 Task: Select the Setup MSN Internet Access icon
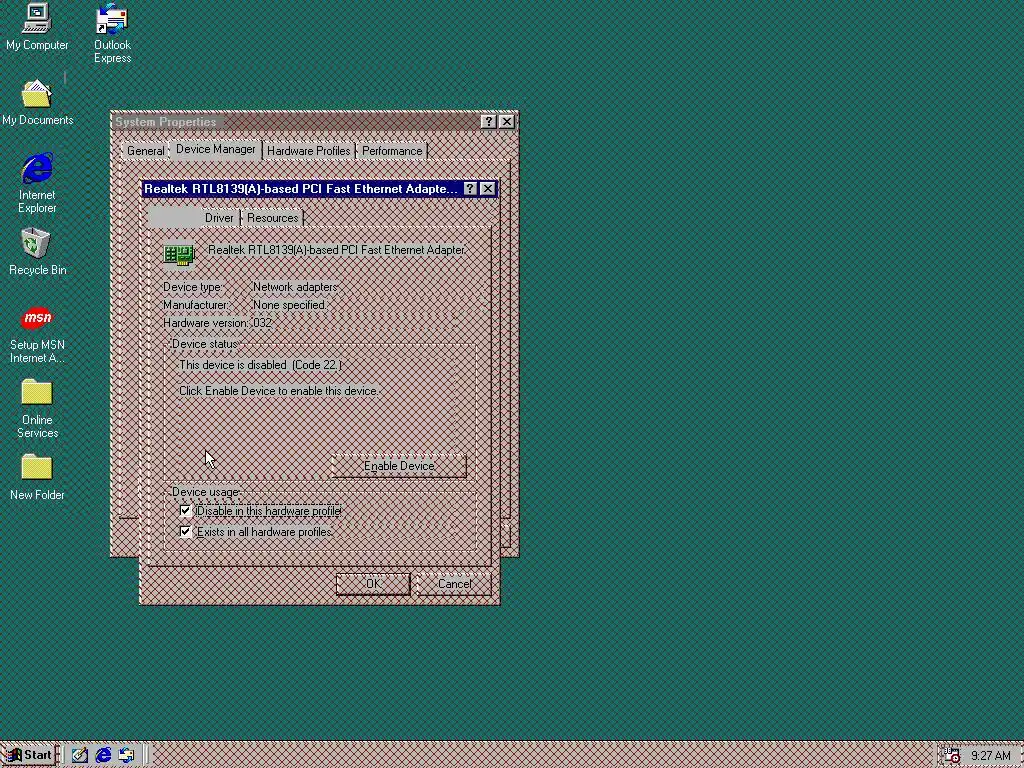pos(37,335)
